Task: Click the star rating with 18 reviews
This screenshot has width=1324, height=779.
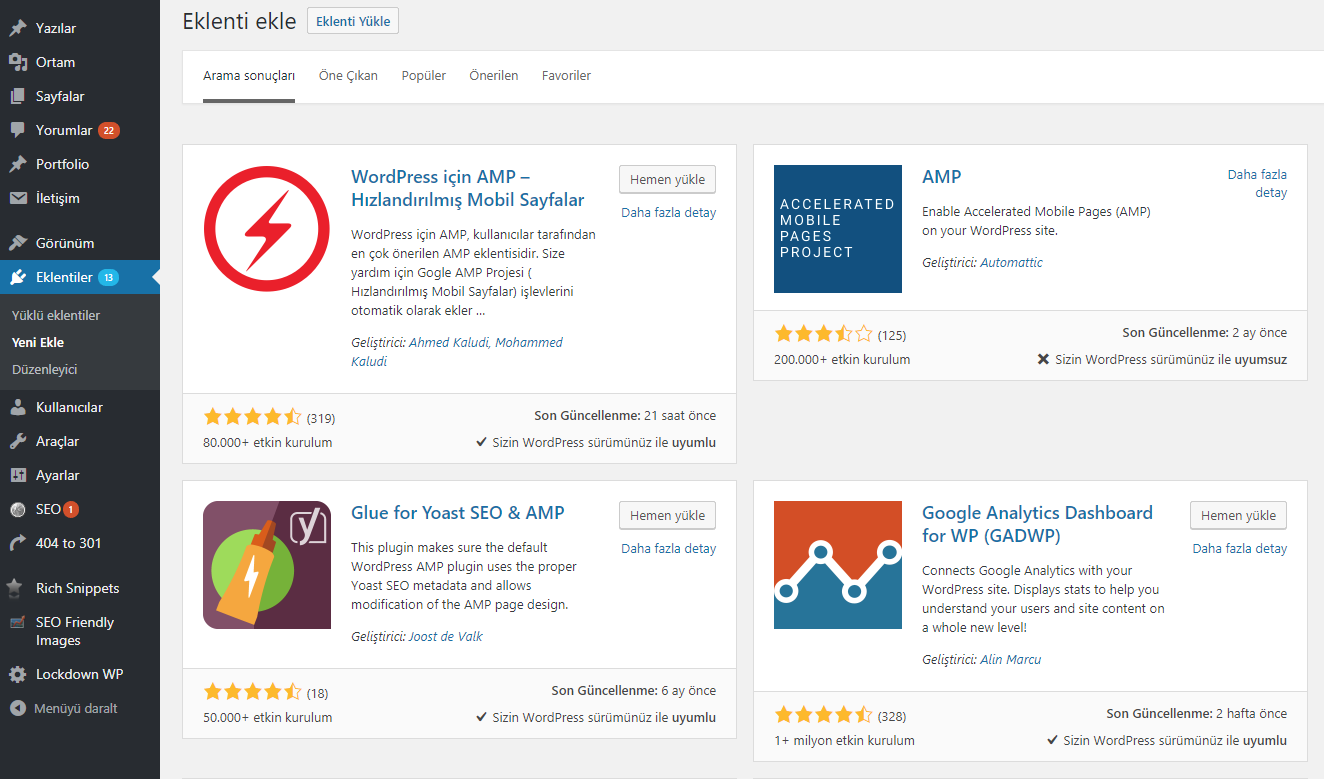Action: tap(252, 692)
